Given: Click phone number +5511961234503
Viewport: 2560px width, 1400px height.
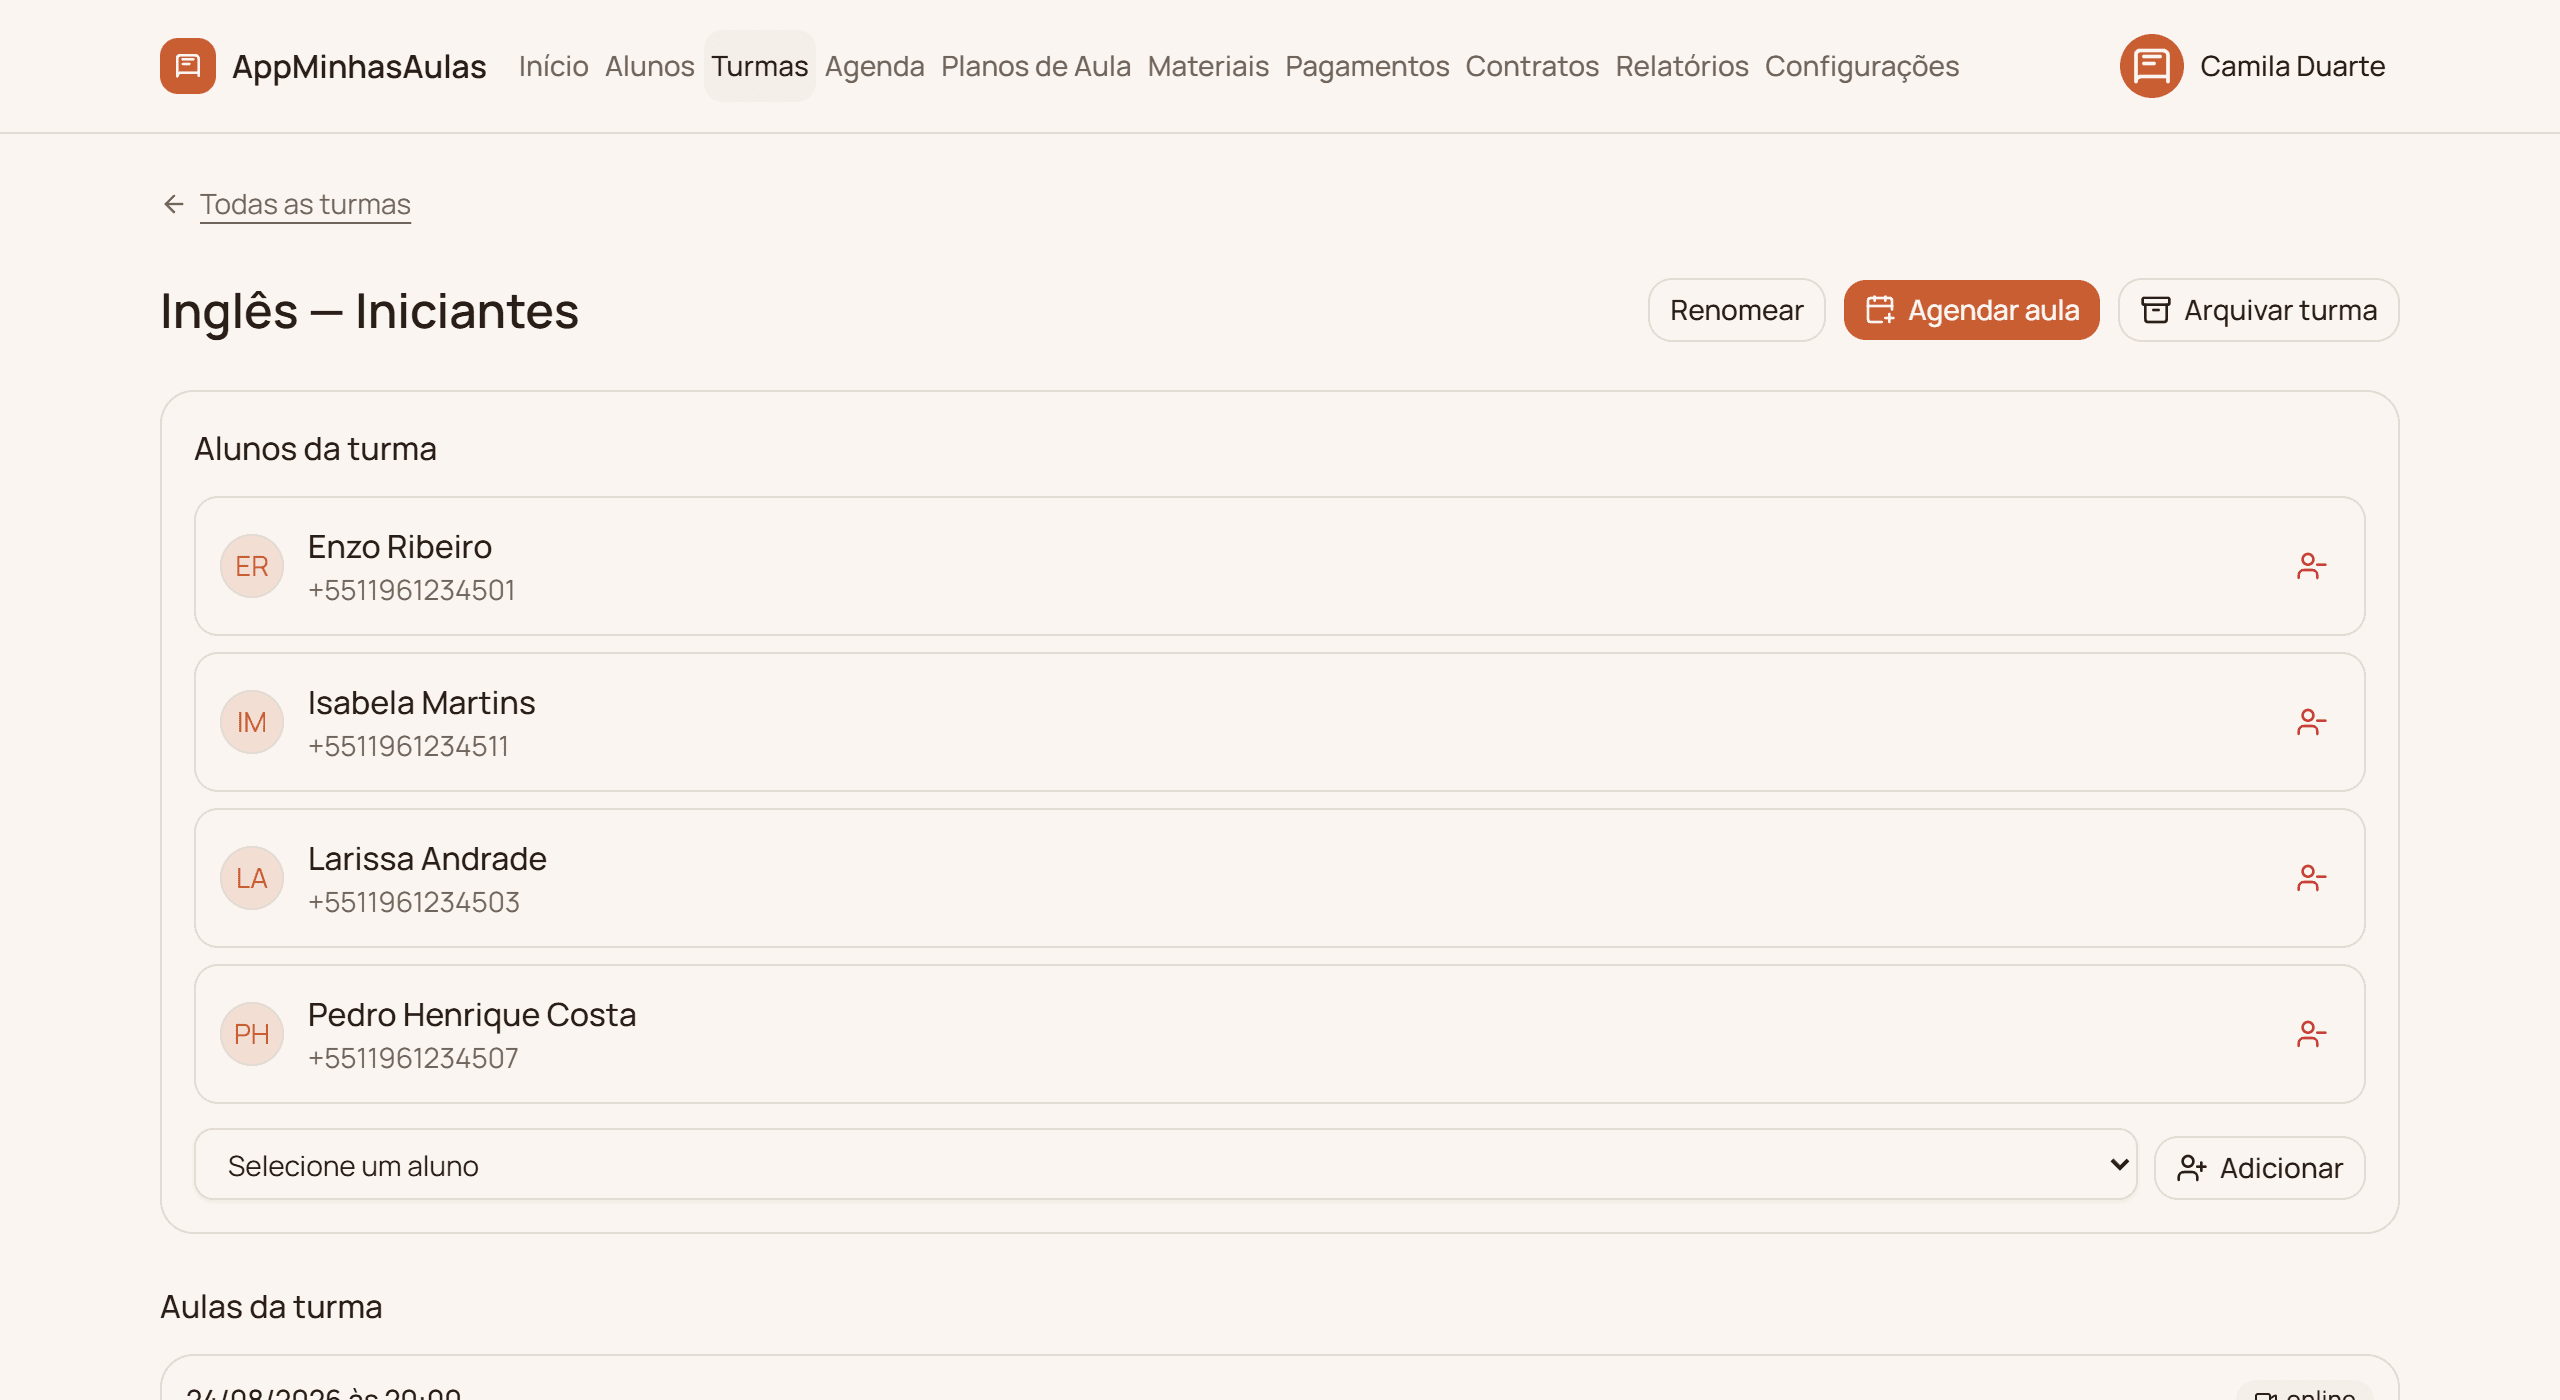Looking at the screenshot, I should point(414,902).
